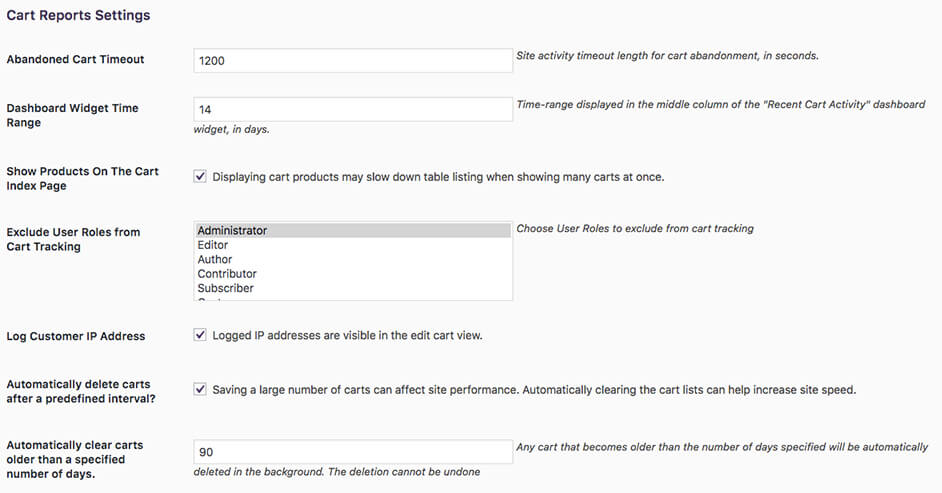Choose Author role to exclude
This screenshot has width=942, height=493.
coord(353,259)
